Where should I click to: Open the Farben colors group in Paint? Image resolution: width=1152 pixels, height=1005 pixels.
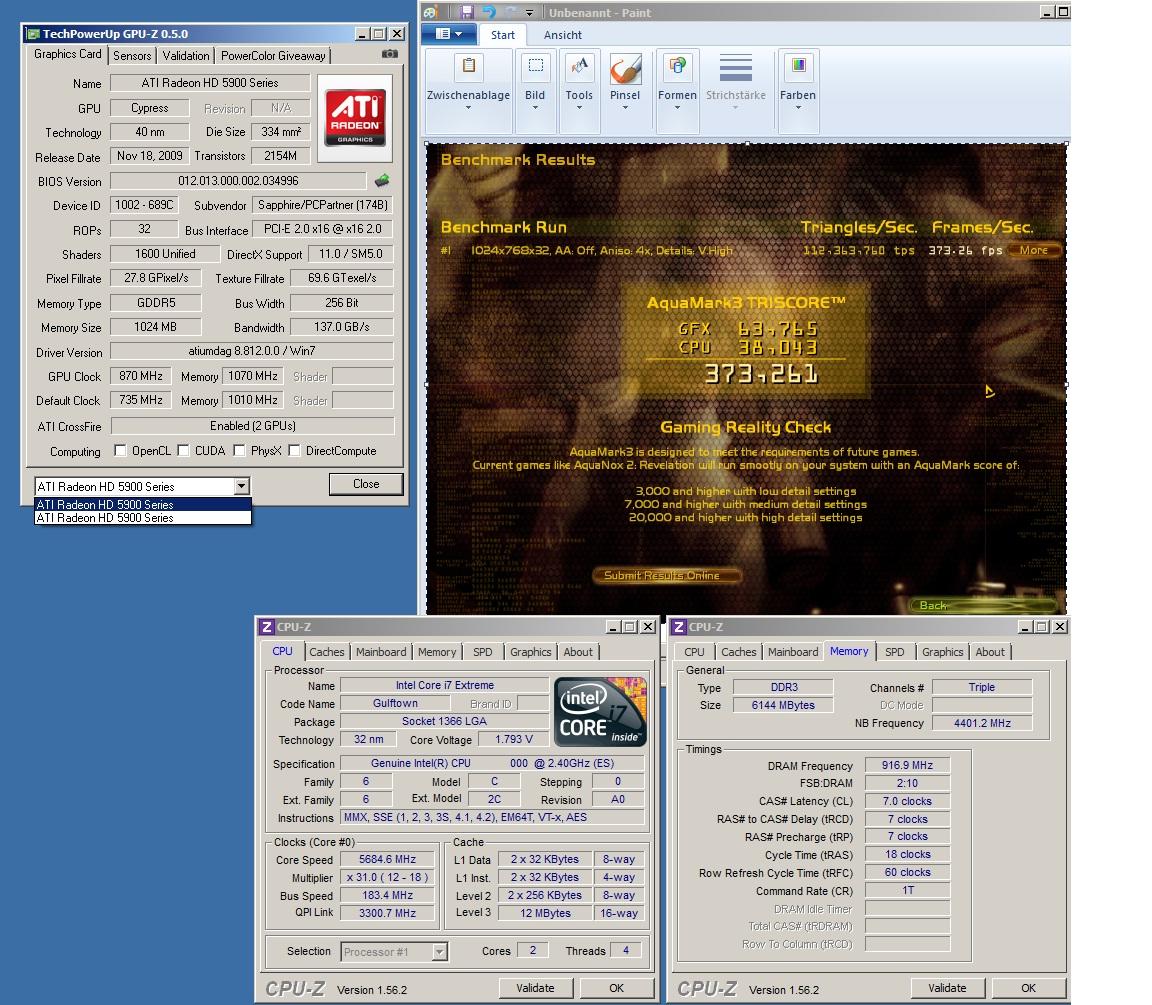click(798, 90)
